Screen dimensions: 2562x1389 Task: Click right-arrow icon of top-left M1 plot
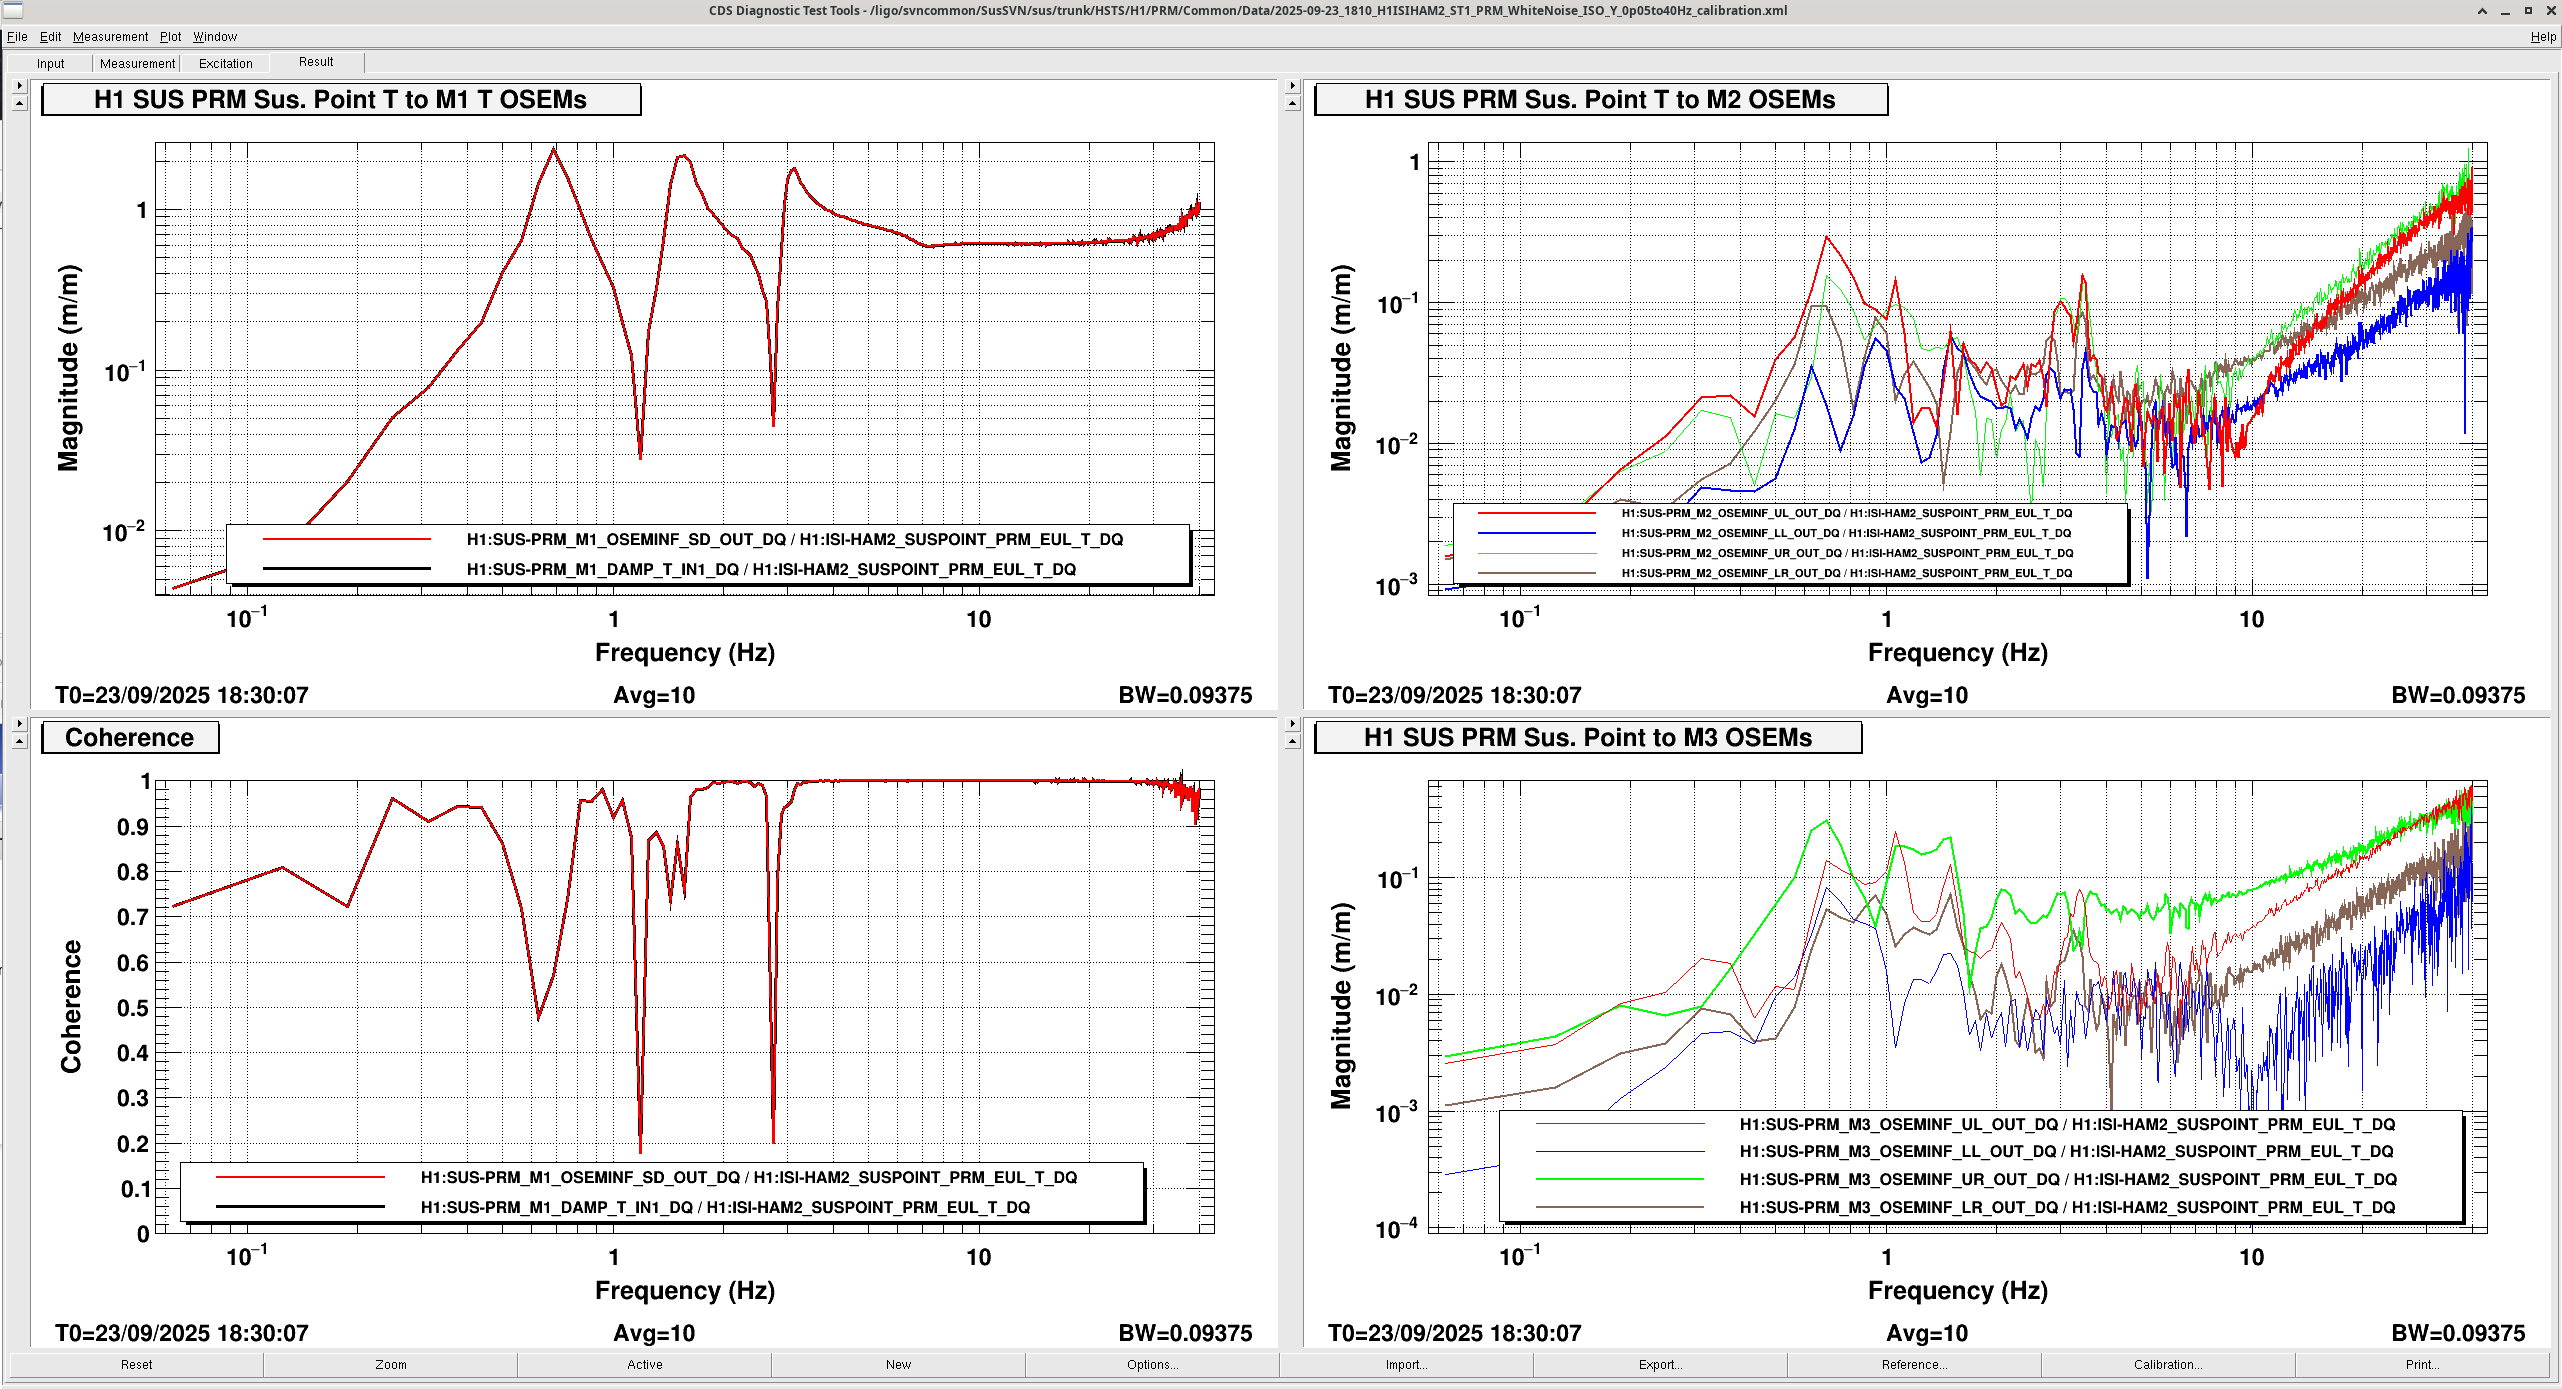(19, 86)
